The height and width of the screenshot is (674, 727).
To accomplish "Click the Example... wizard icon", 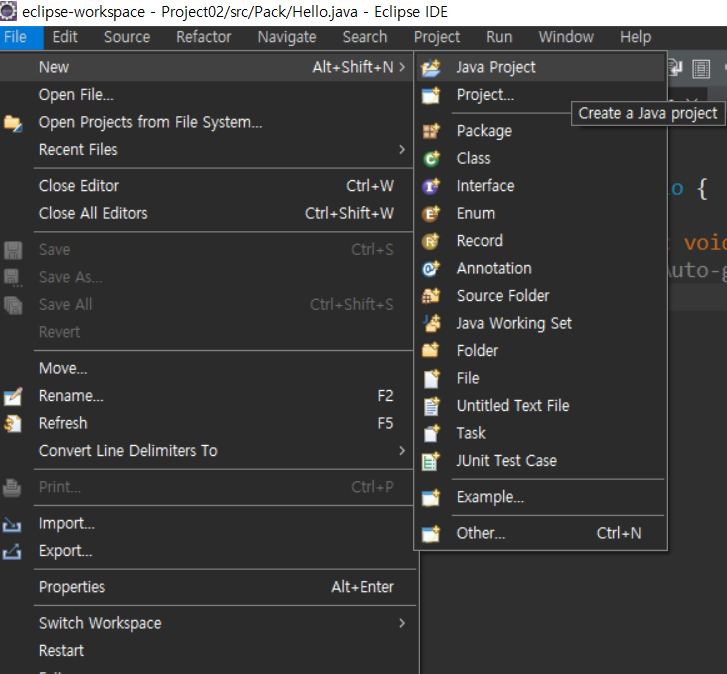I will pos(431,497).
